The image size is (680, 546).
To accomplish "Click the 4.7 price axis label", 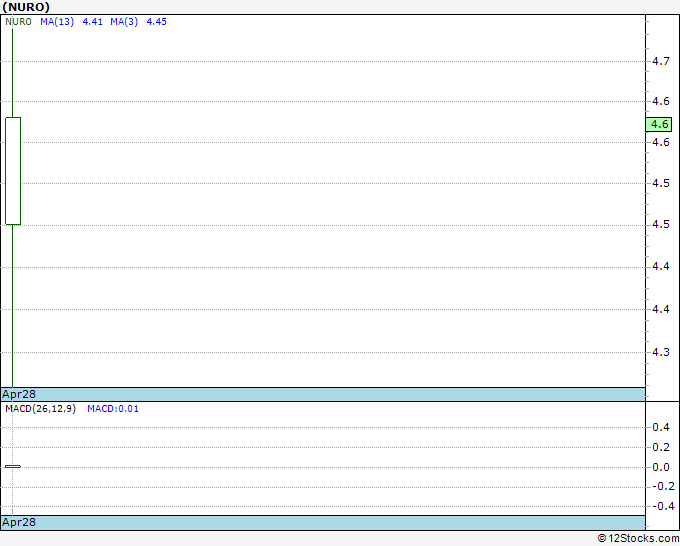I will pos(661,61).
